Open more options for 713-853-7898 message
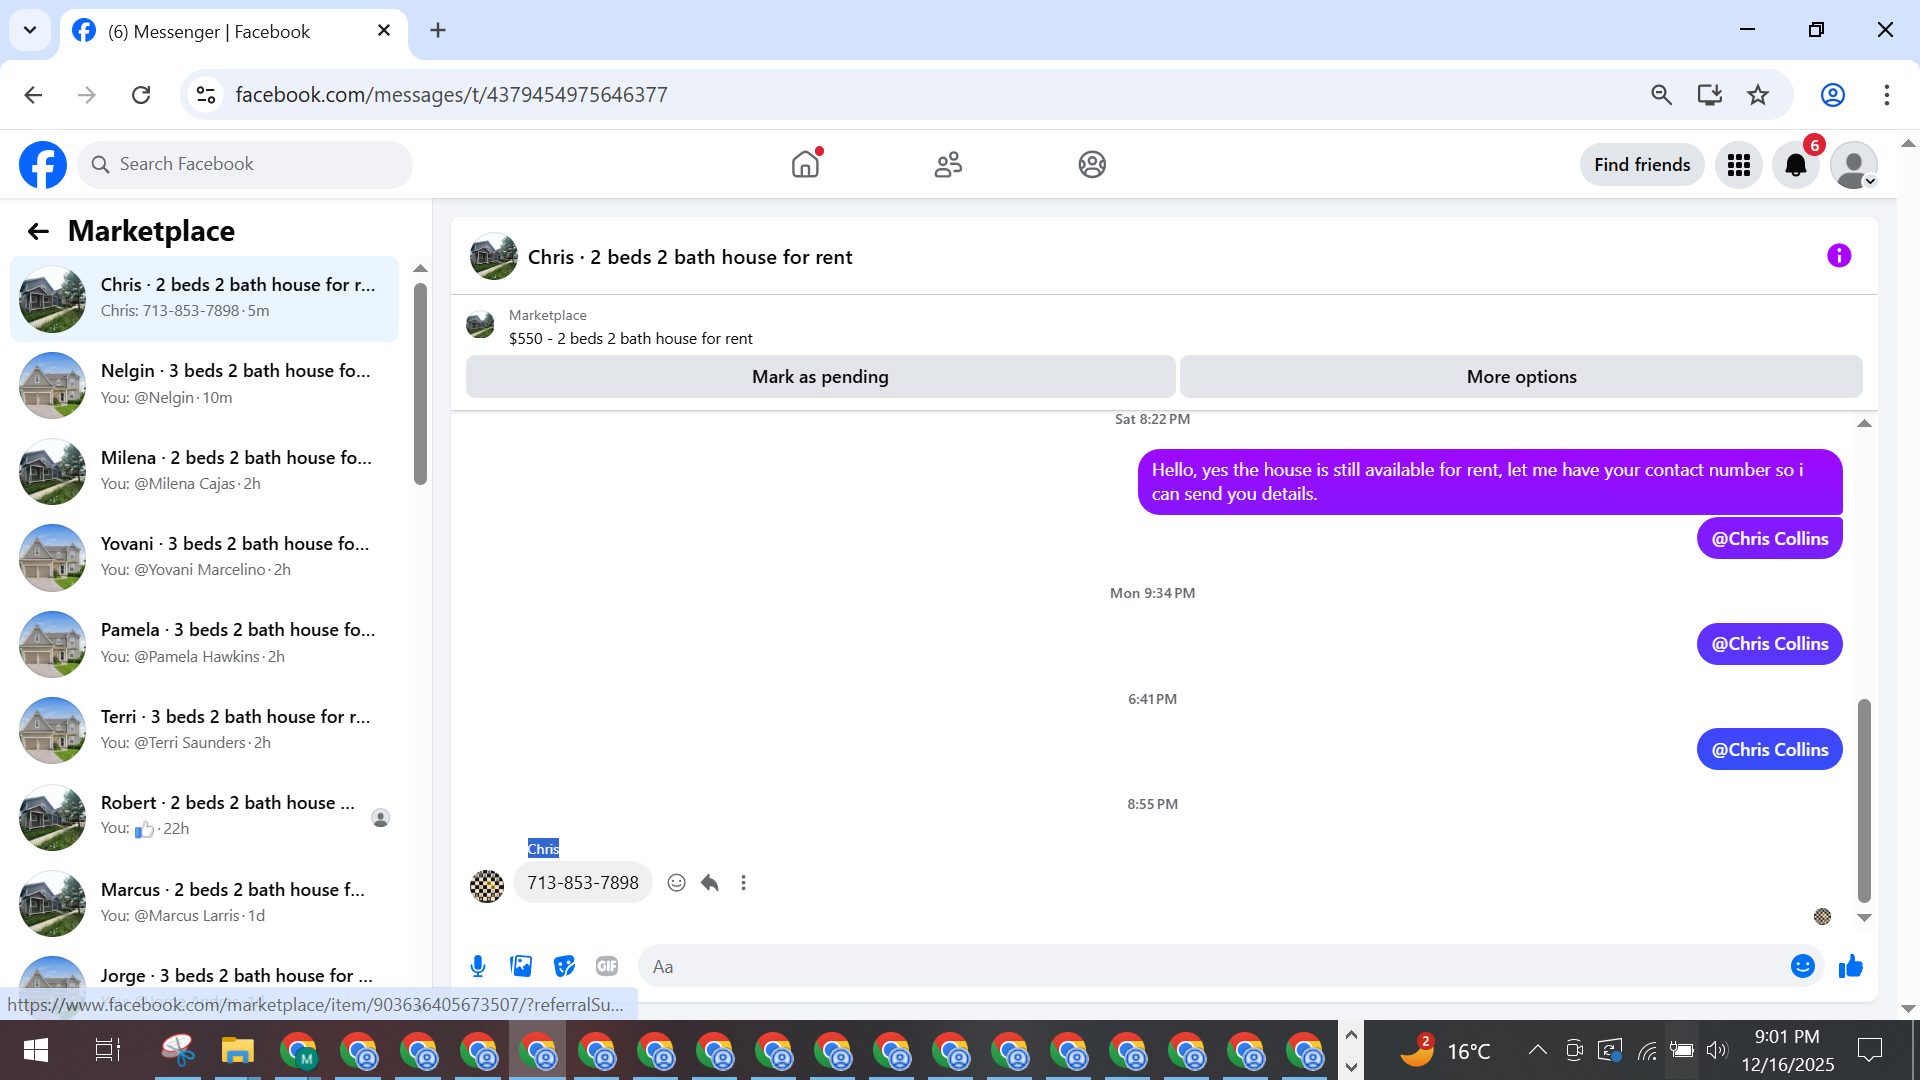The width and height of the screenshot is (1920, 1080). click(743, 883)
